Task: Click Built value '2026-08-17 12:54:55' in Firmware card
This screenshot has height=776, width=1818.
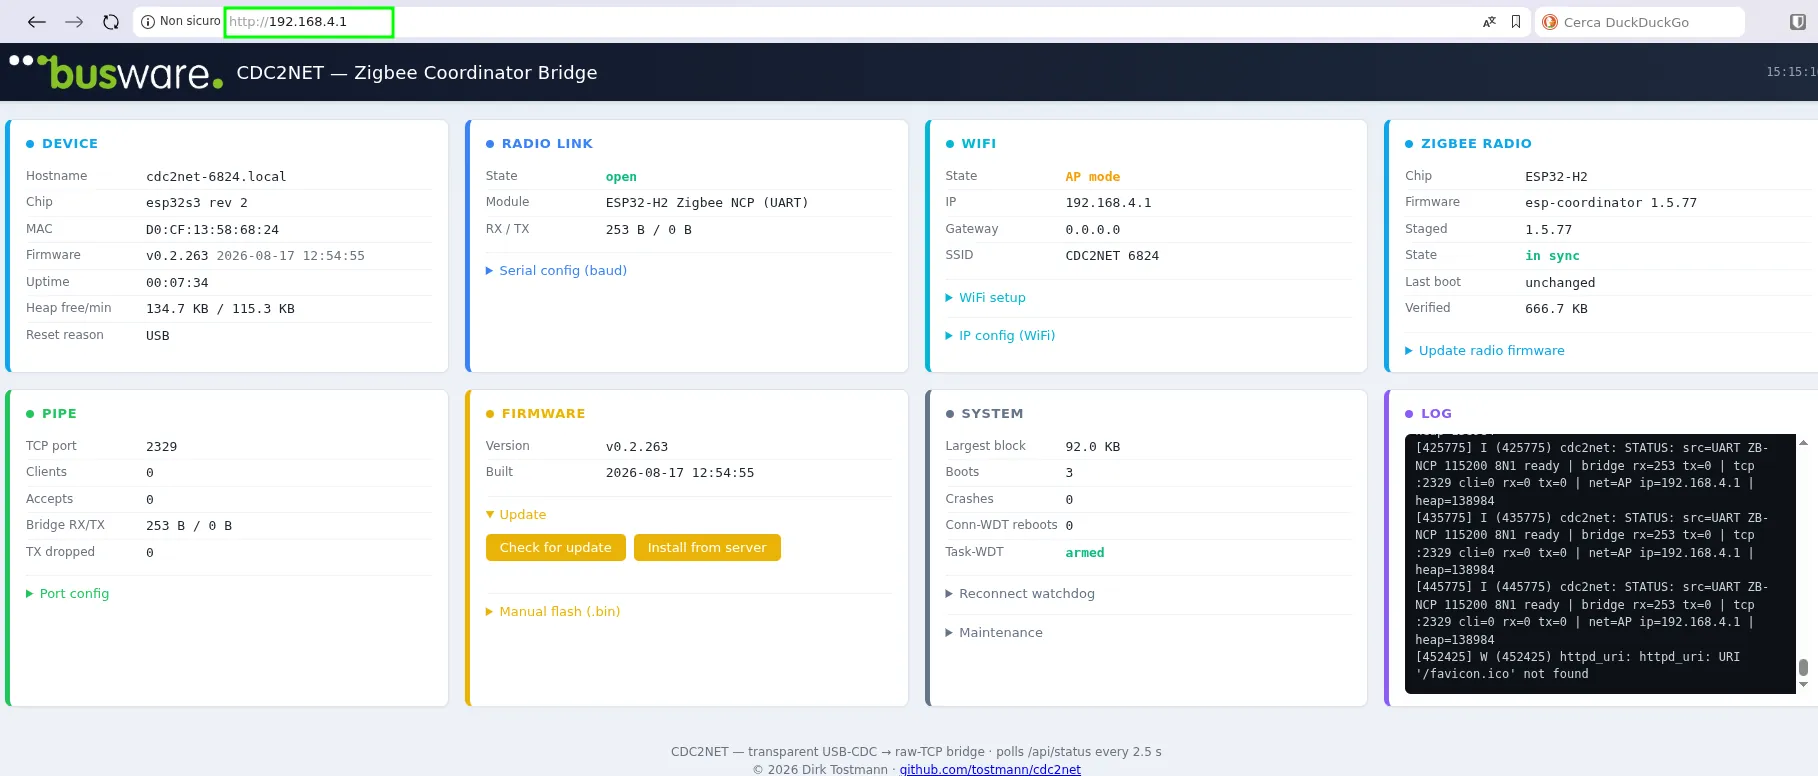Action: (x=680, y=472)
